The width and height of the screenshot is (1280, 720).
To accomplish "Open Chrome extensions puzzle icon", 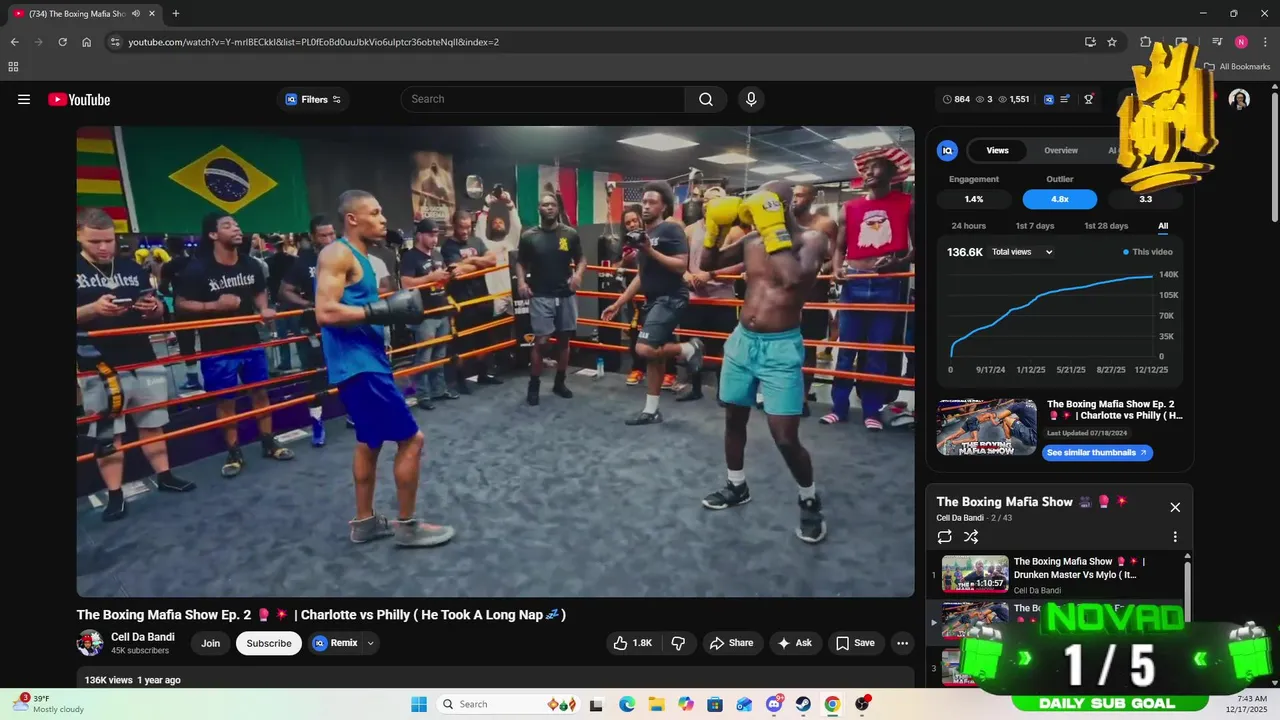I will [x=1146, y=42].
